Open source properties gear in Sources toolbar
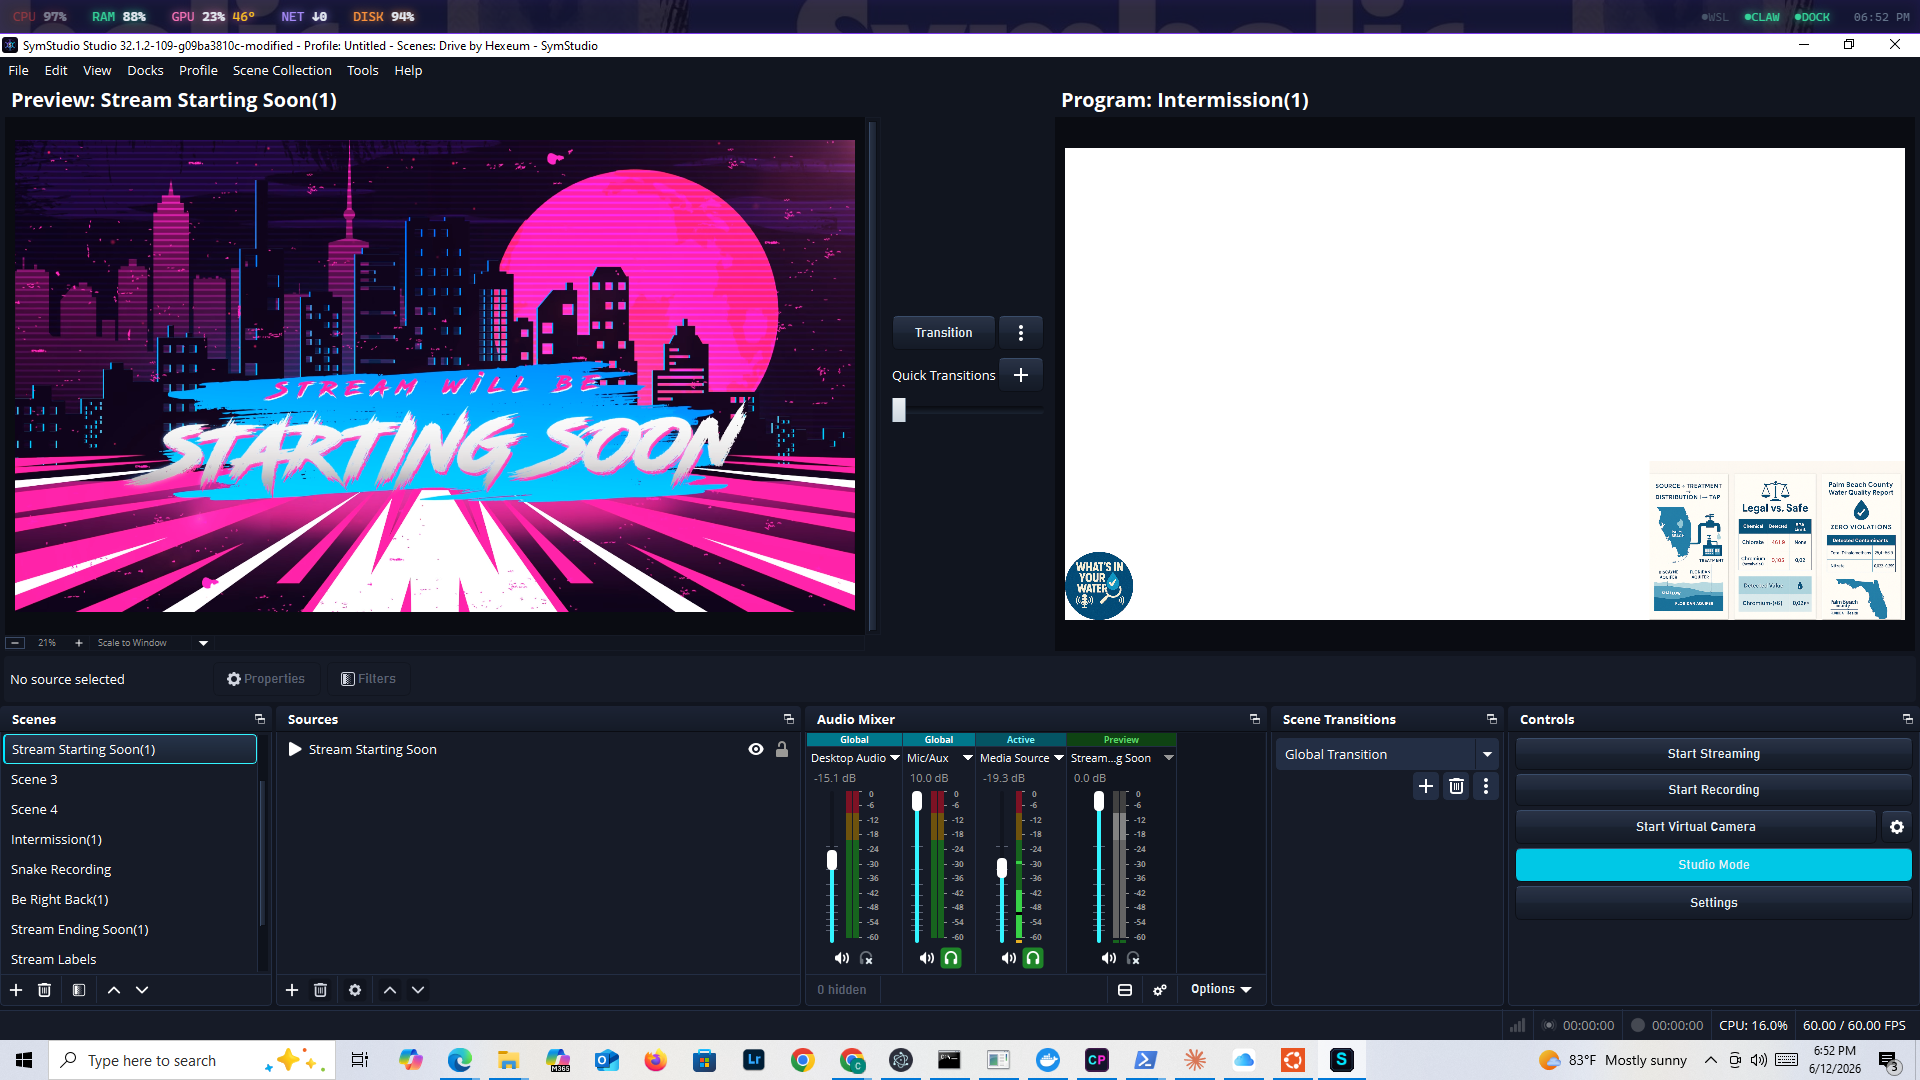Image resolution: width=1920 pixels, height=1080 pixels. [355, 990]
